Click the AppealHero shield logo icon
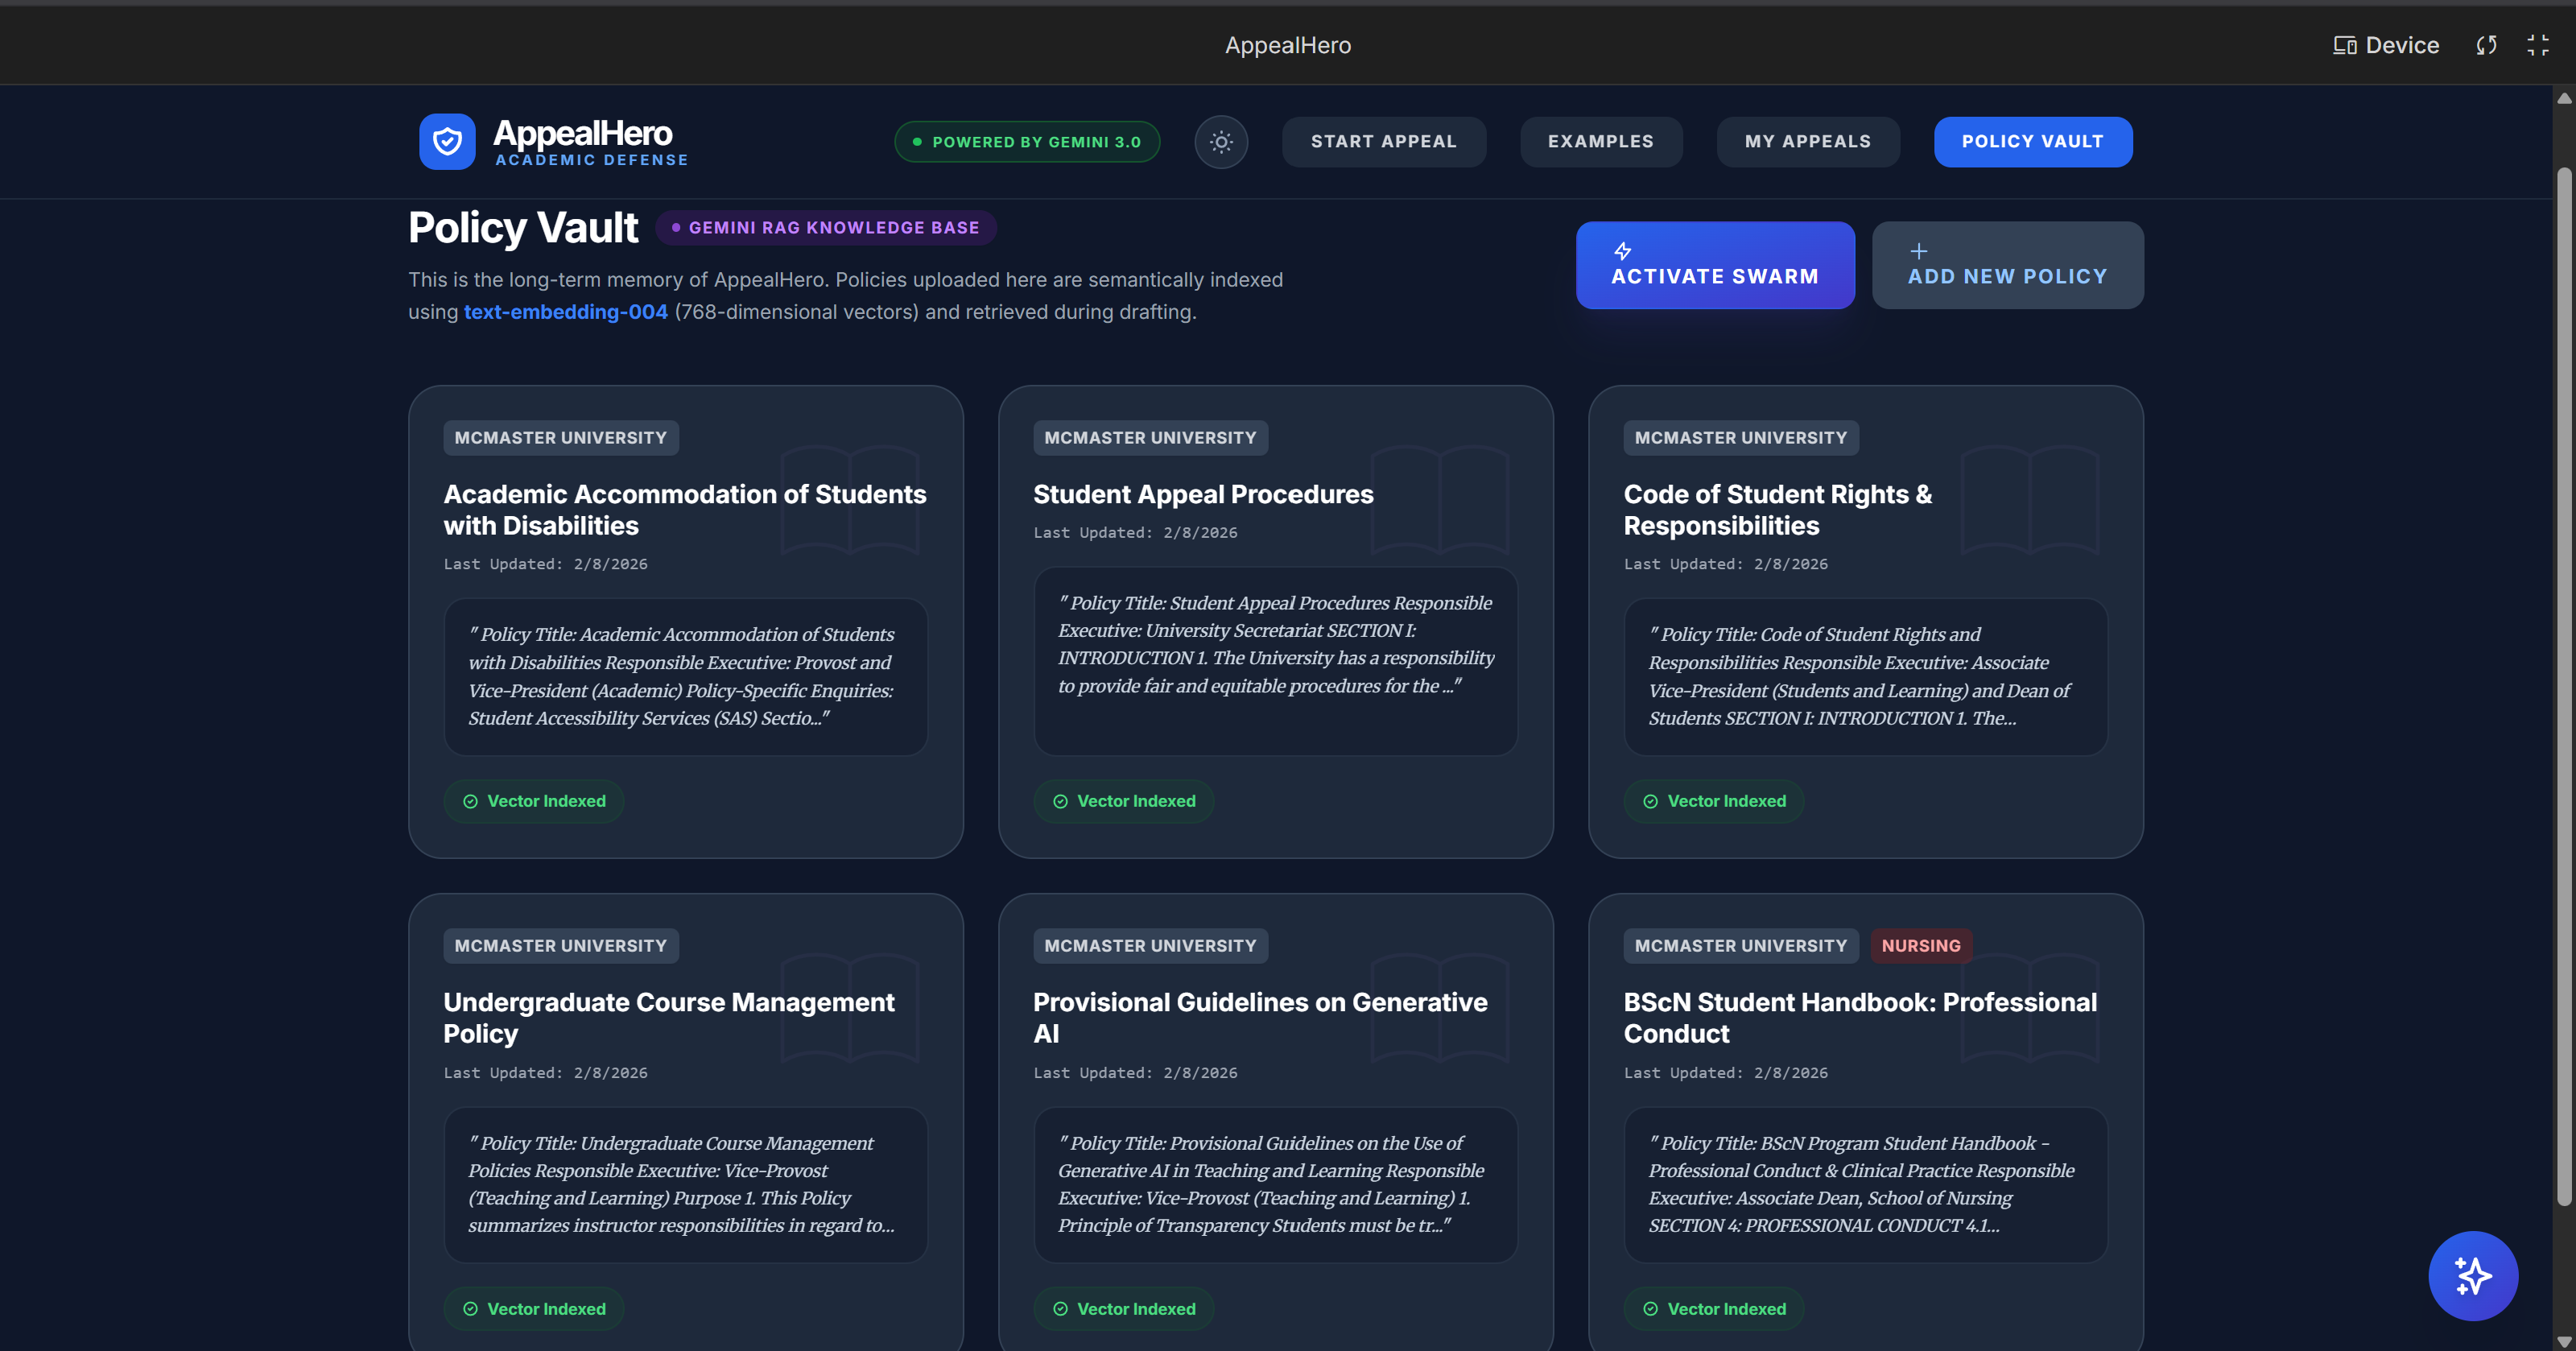This screenshot has height=1351, width=2576. pos(447,141)
